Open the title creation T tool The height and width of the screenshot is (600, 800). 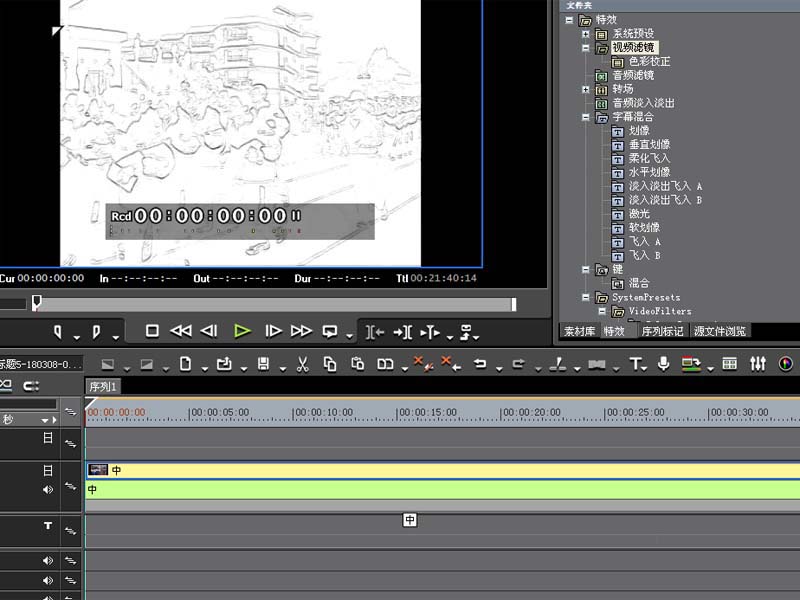tap(635, 364)
